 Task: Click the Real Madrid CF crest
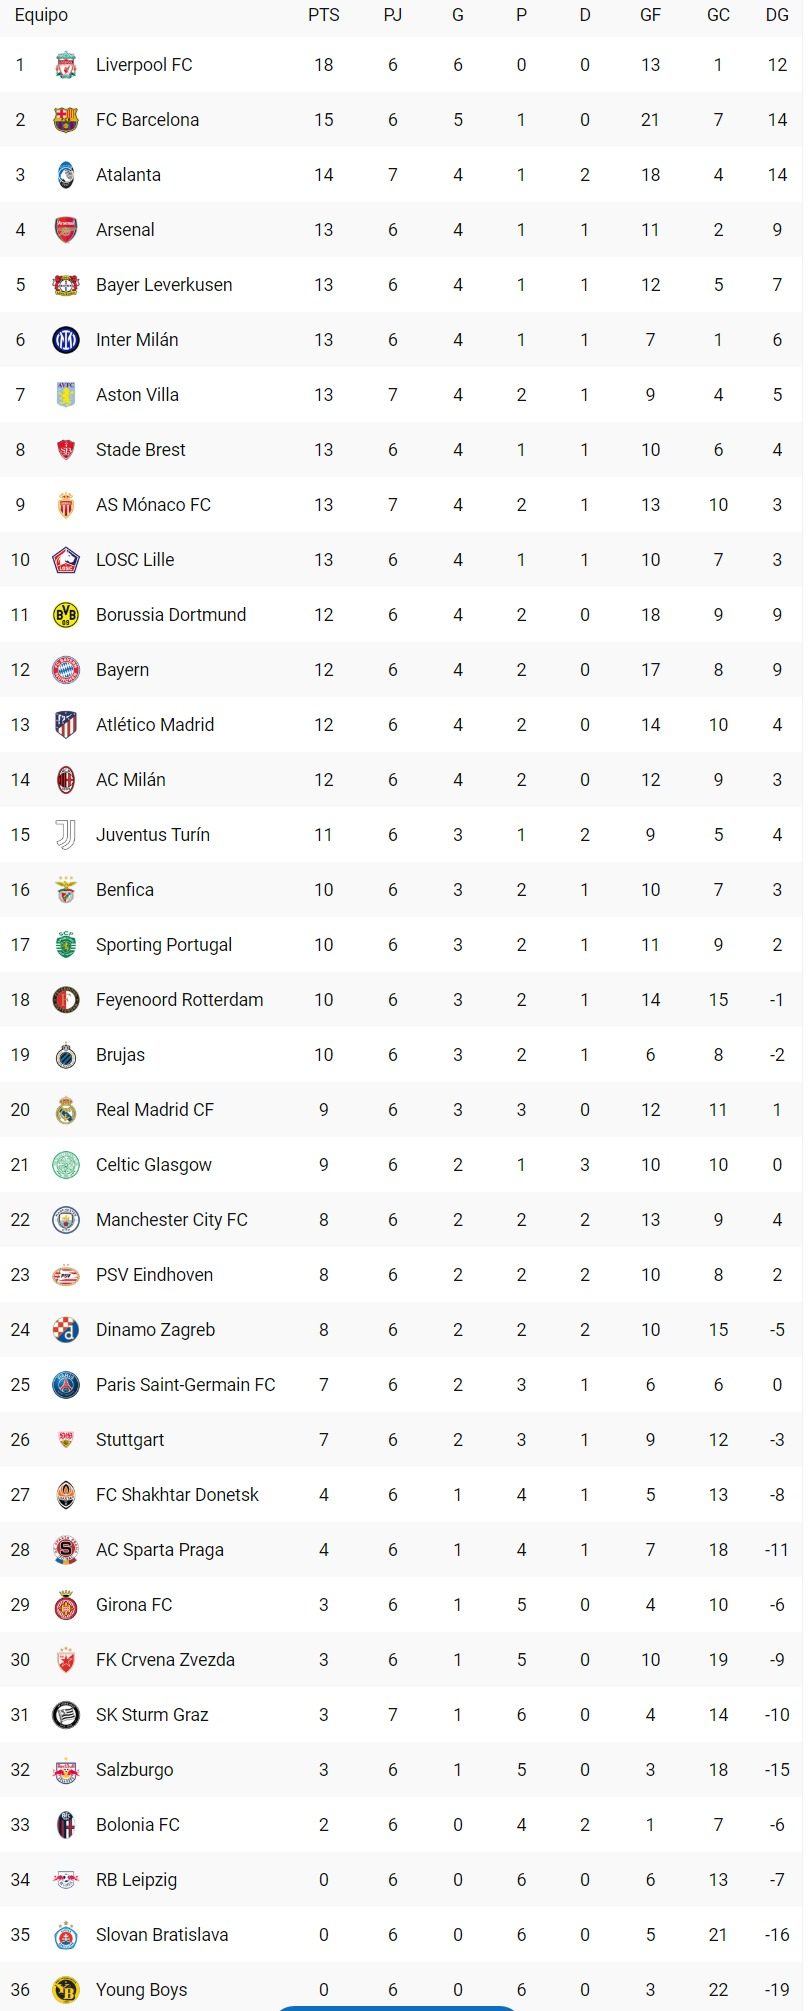(66, 1110)
